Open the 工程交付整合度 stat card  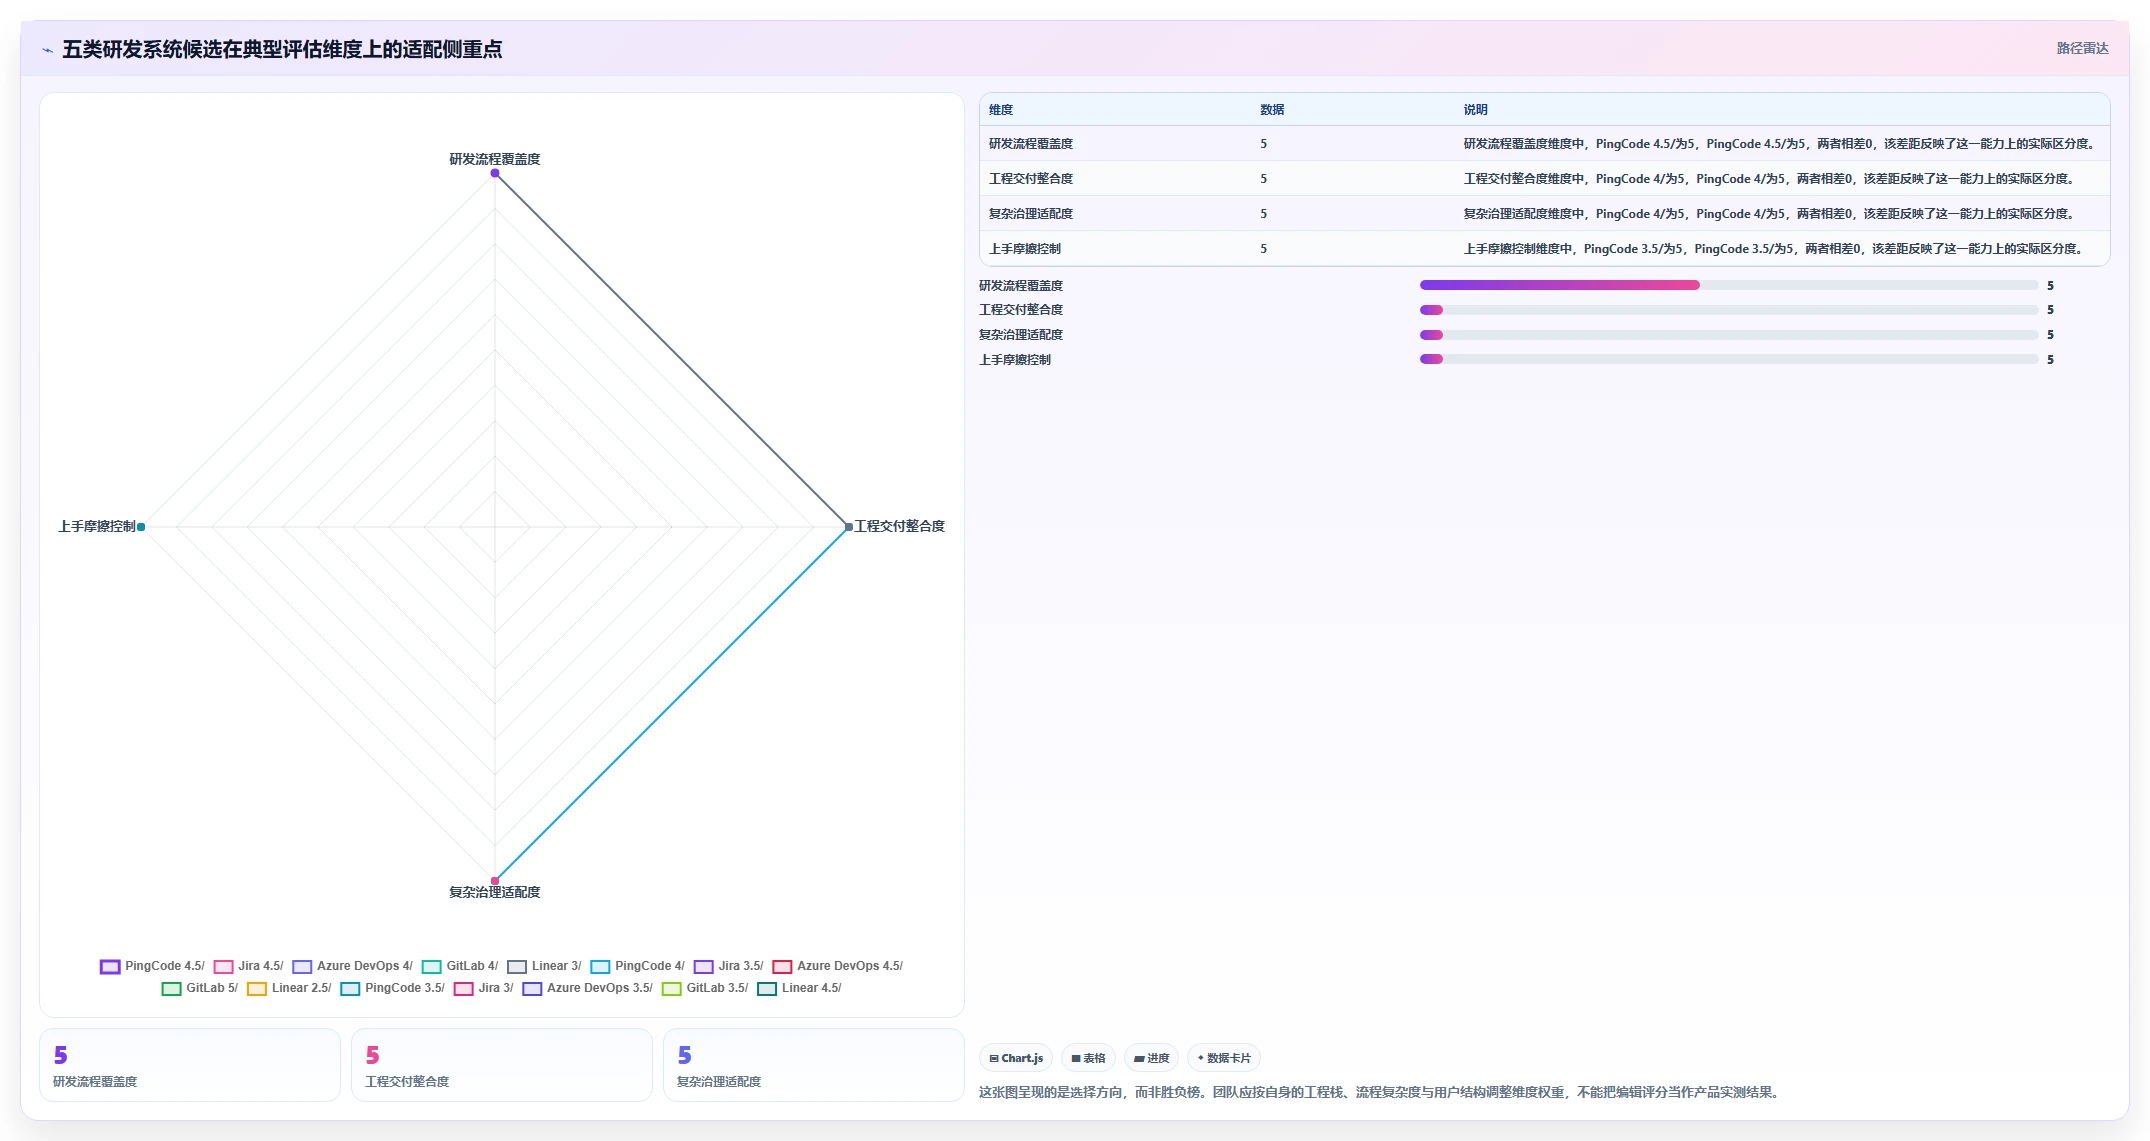[502, 1065]
